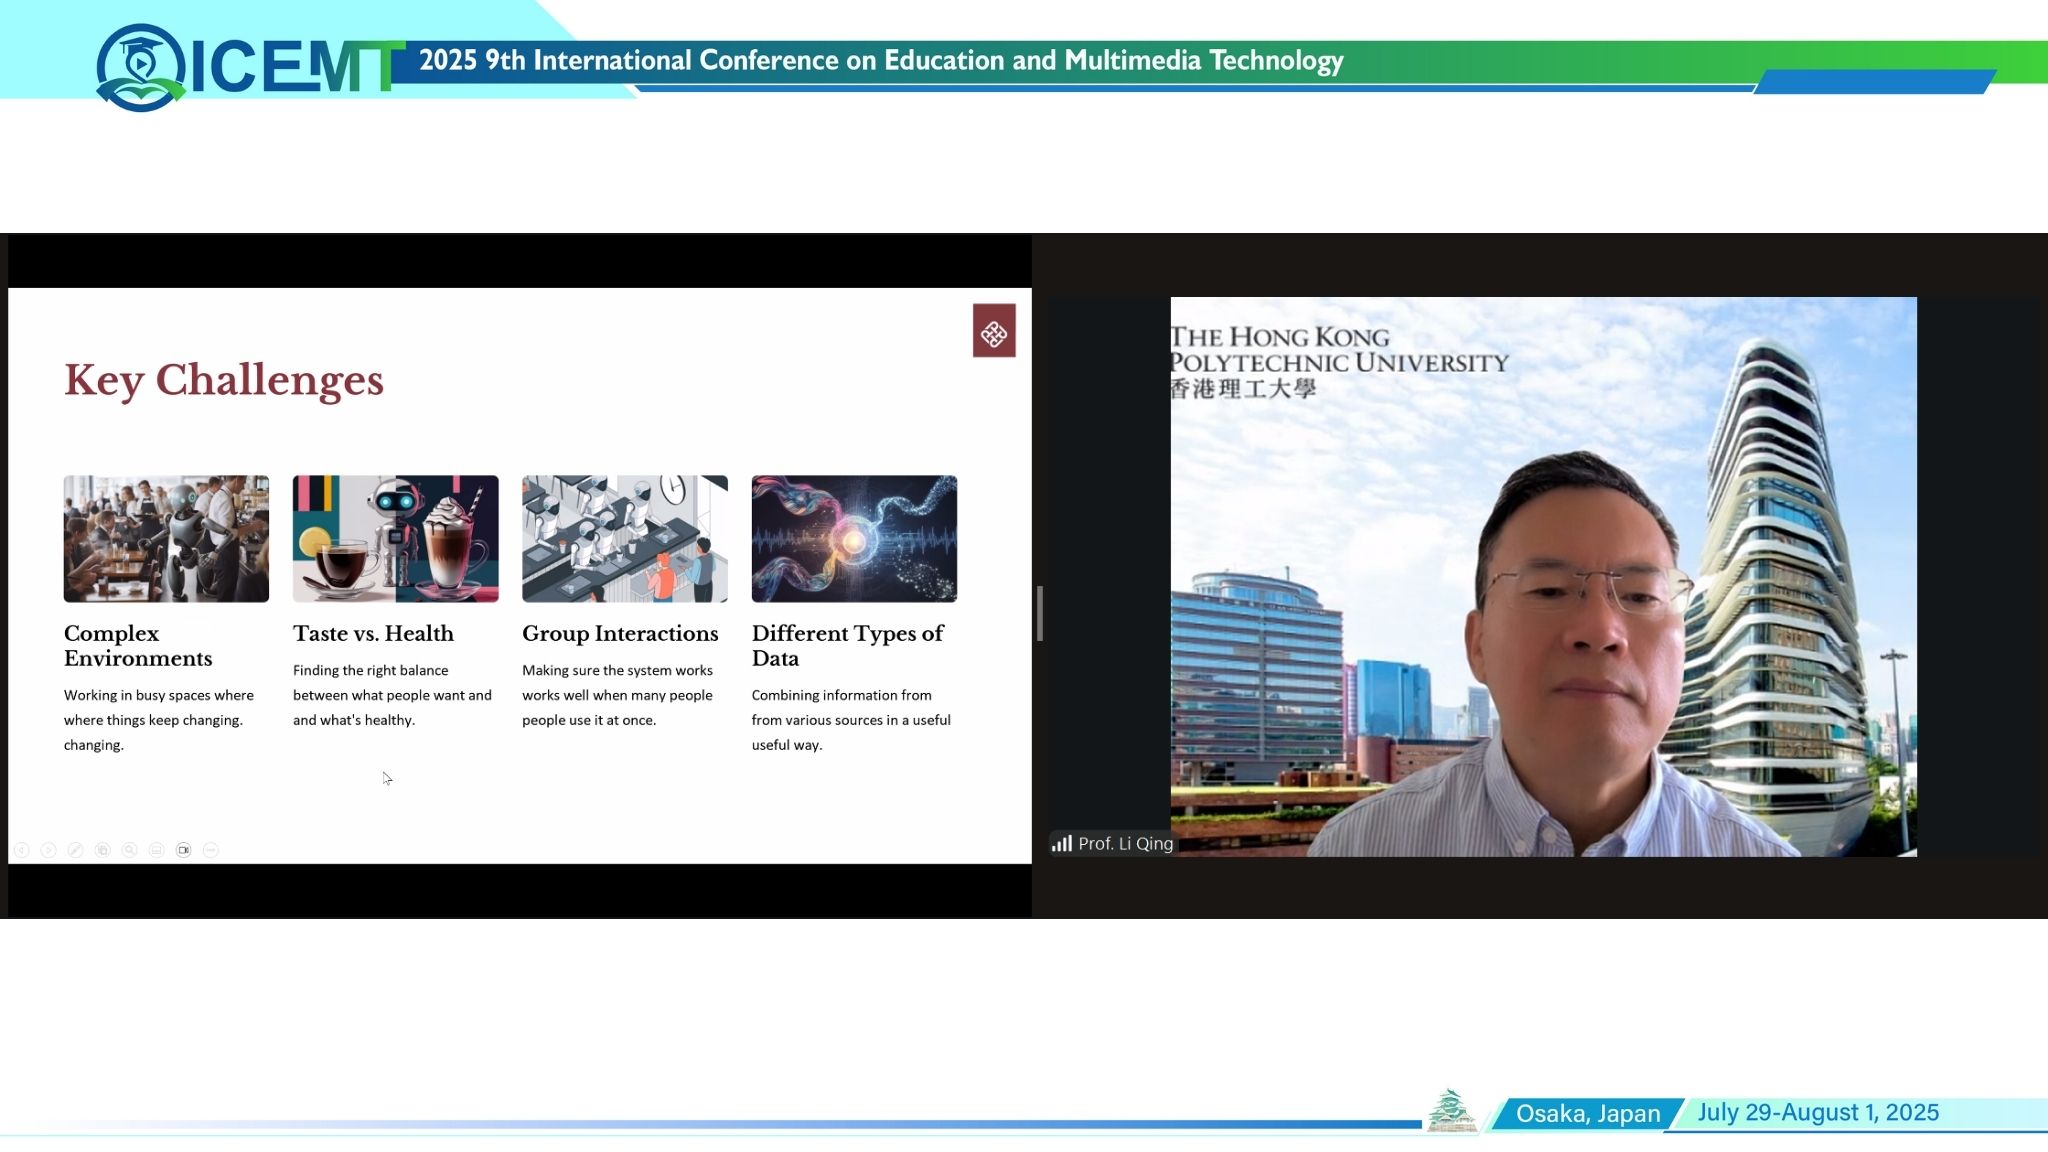Click the Osaka, Japan location banner
Viewport: 2048px width, 1152px height.
tap(1587, 1113)
